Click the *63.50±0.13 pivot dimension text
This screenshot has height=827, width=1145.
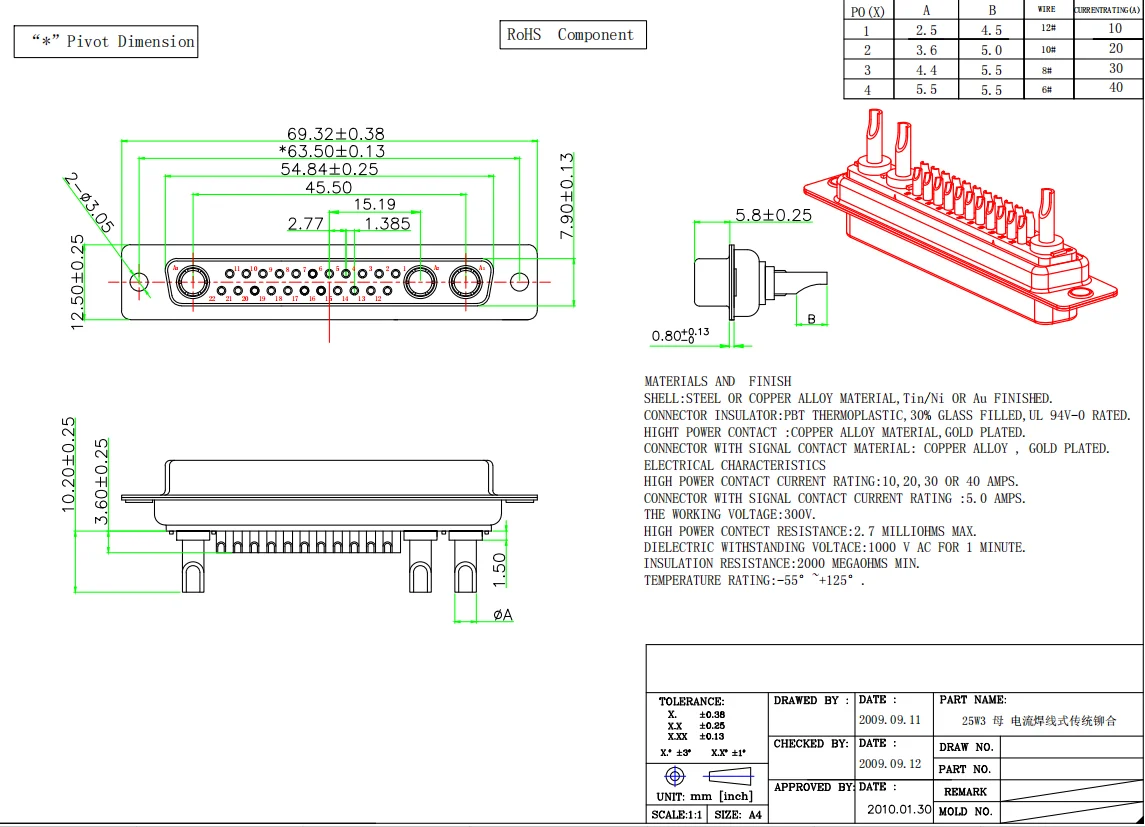331,151
